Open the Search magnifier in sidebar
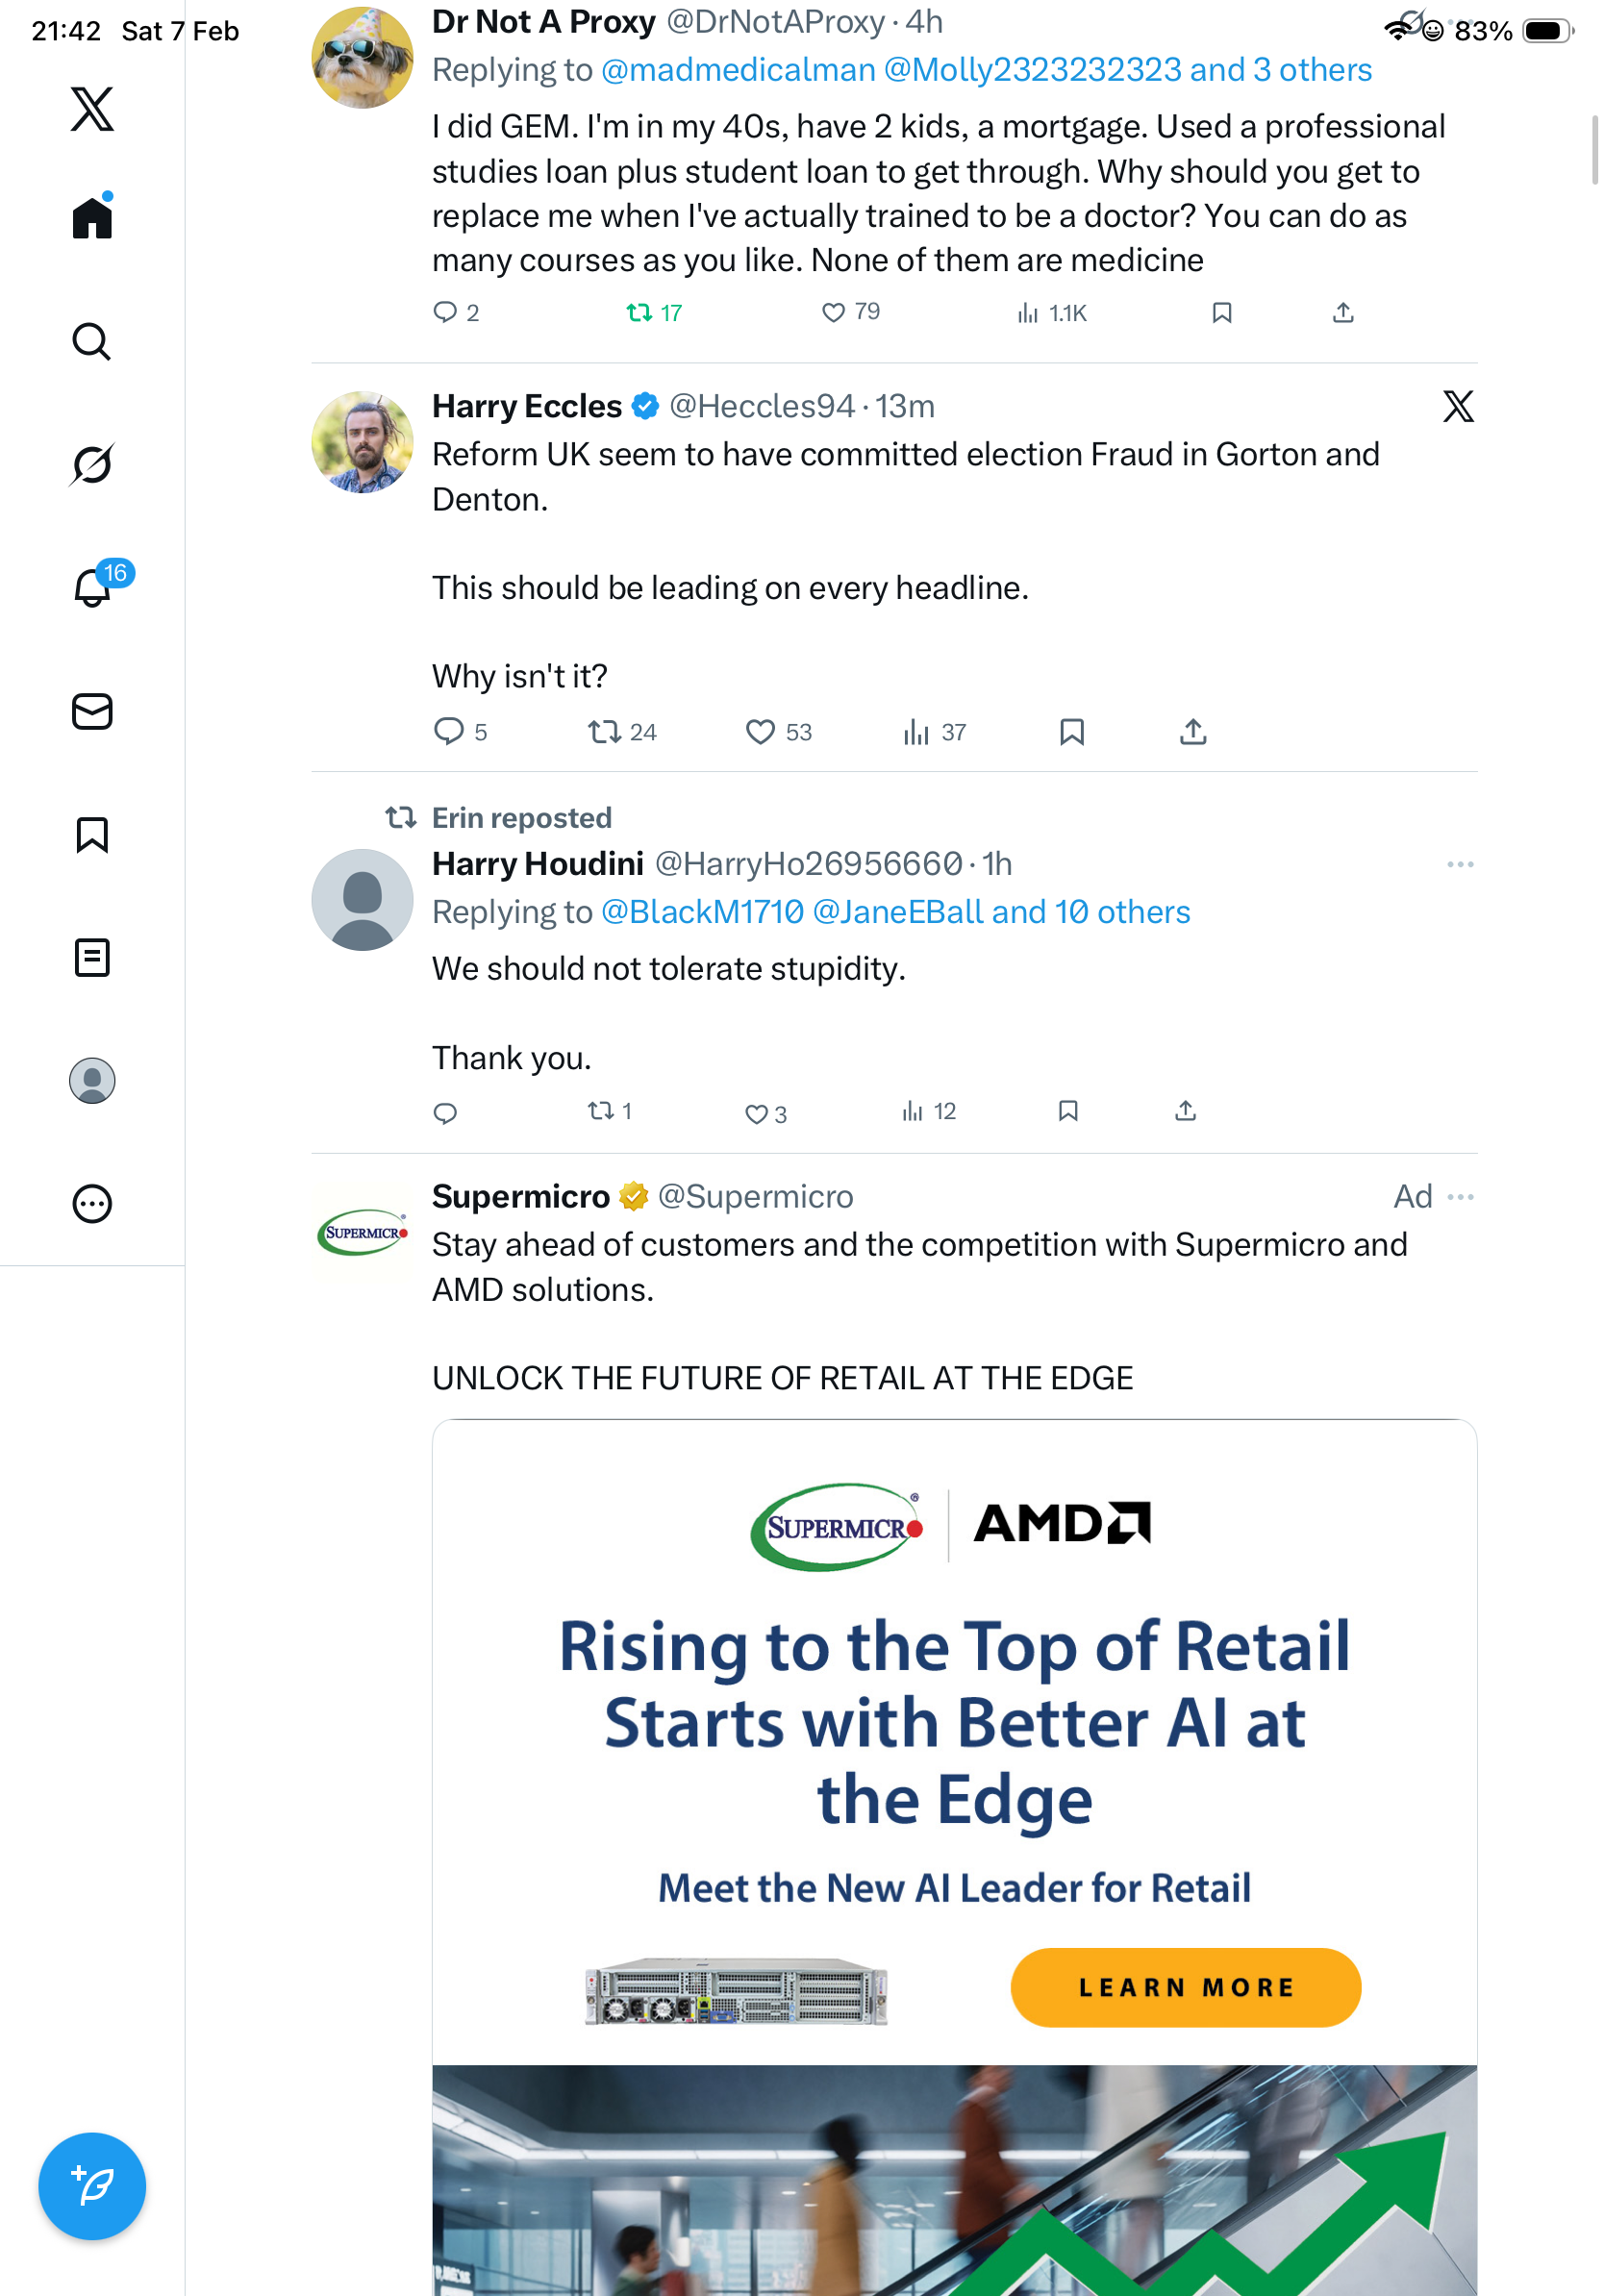 [x=92, y=341]
